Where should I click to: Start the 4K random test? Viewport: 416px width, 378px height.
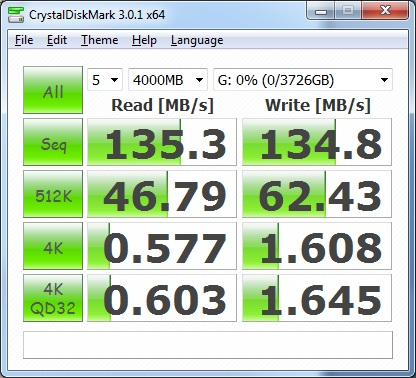click(x=53, y=246)
